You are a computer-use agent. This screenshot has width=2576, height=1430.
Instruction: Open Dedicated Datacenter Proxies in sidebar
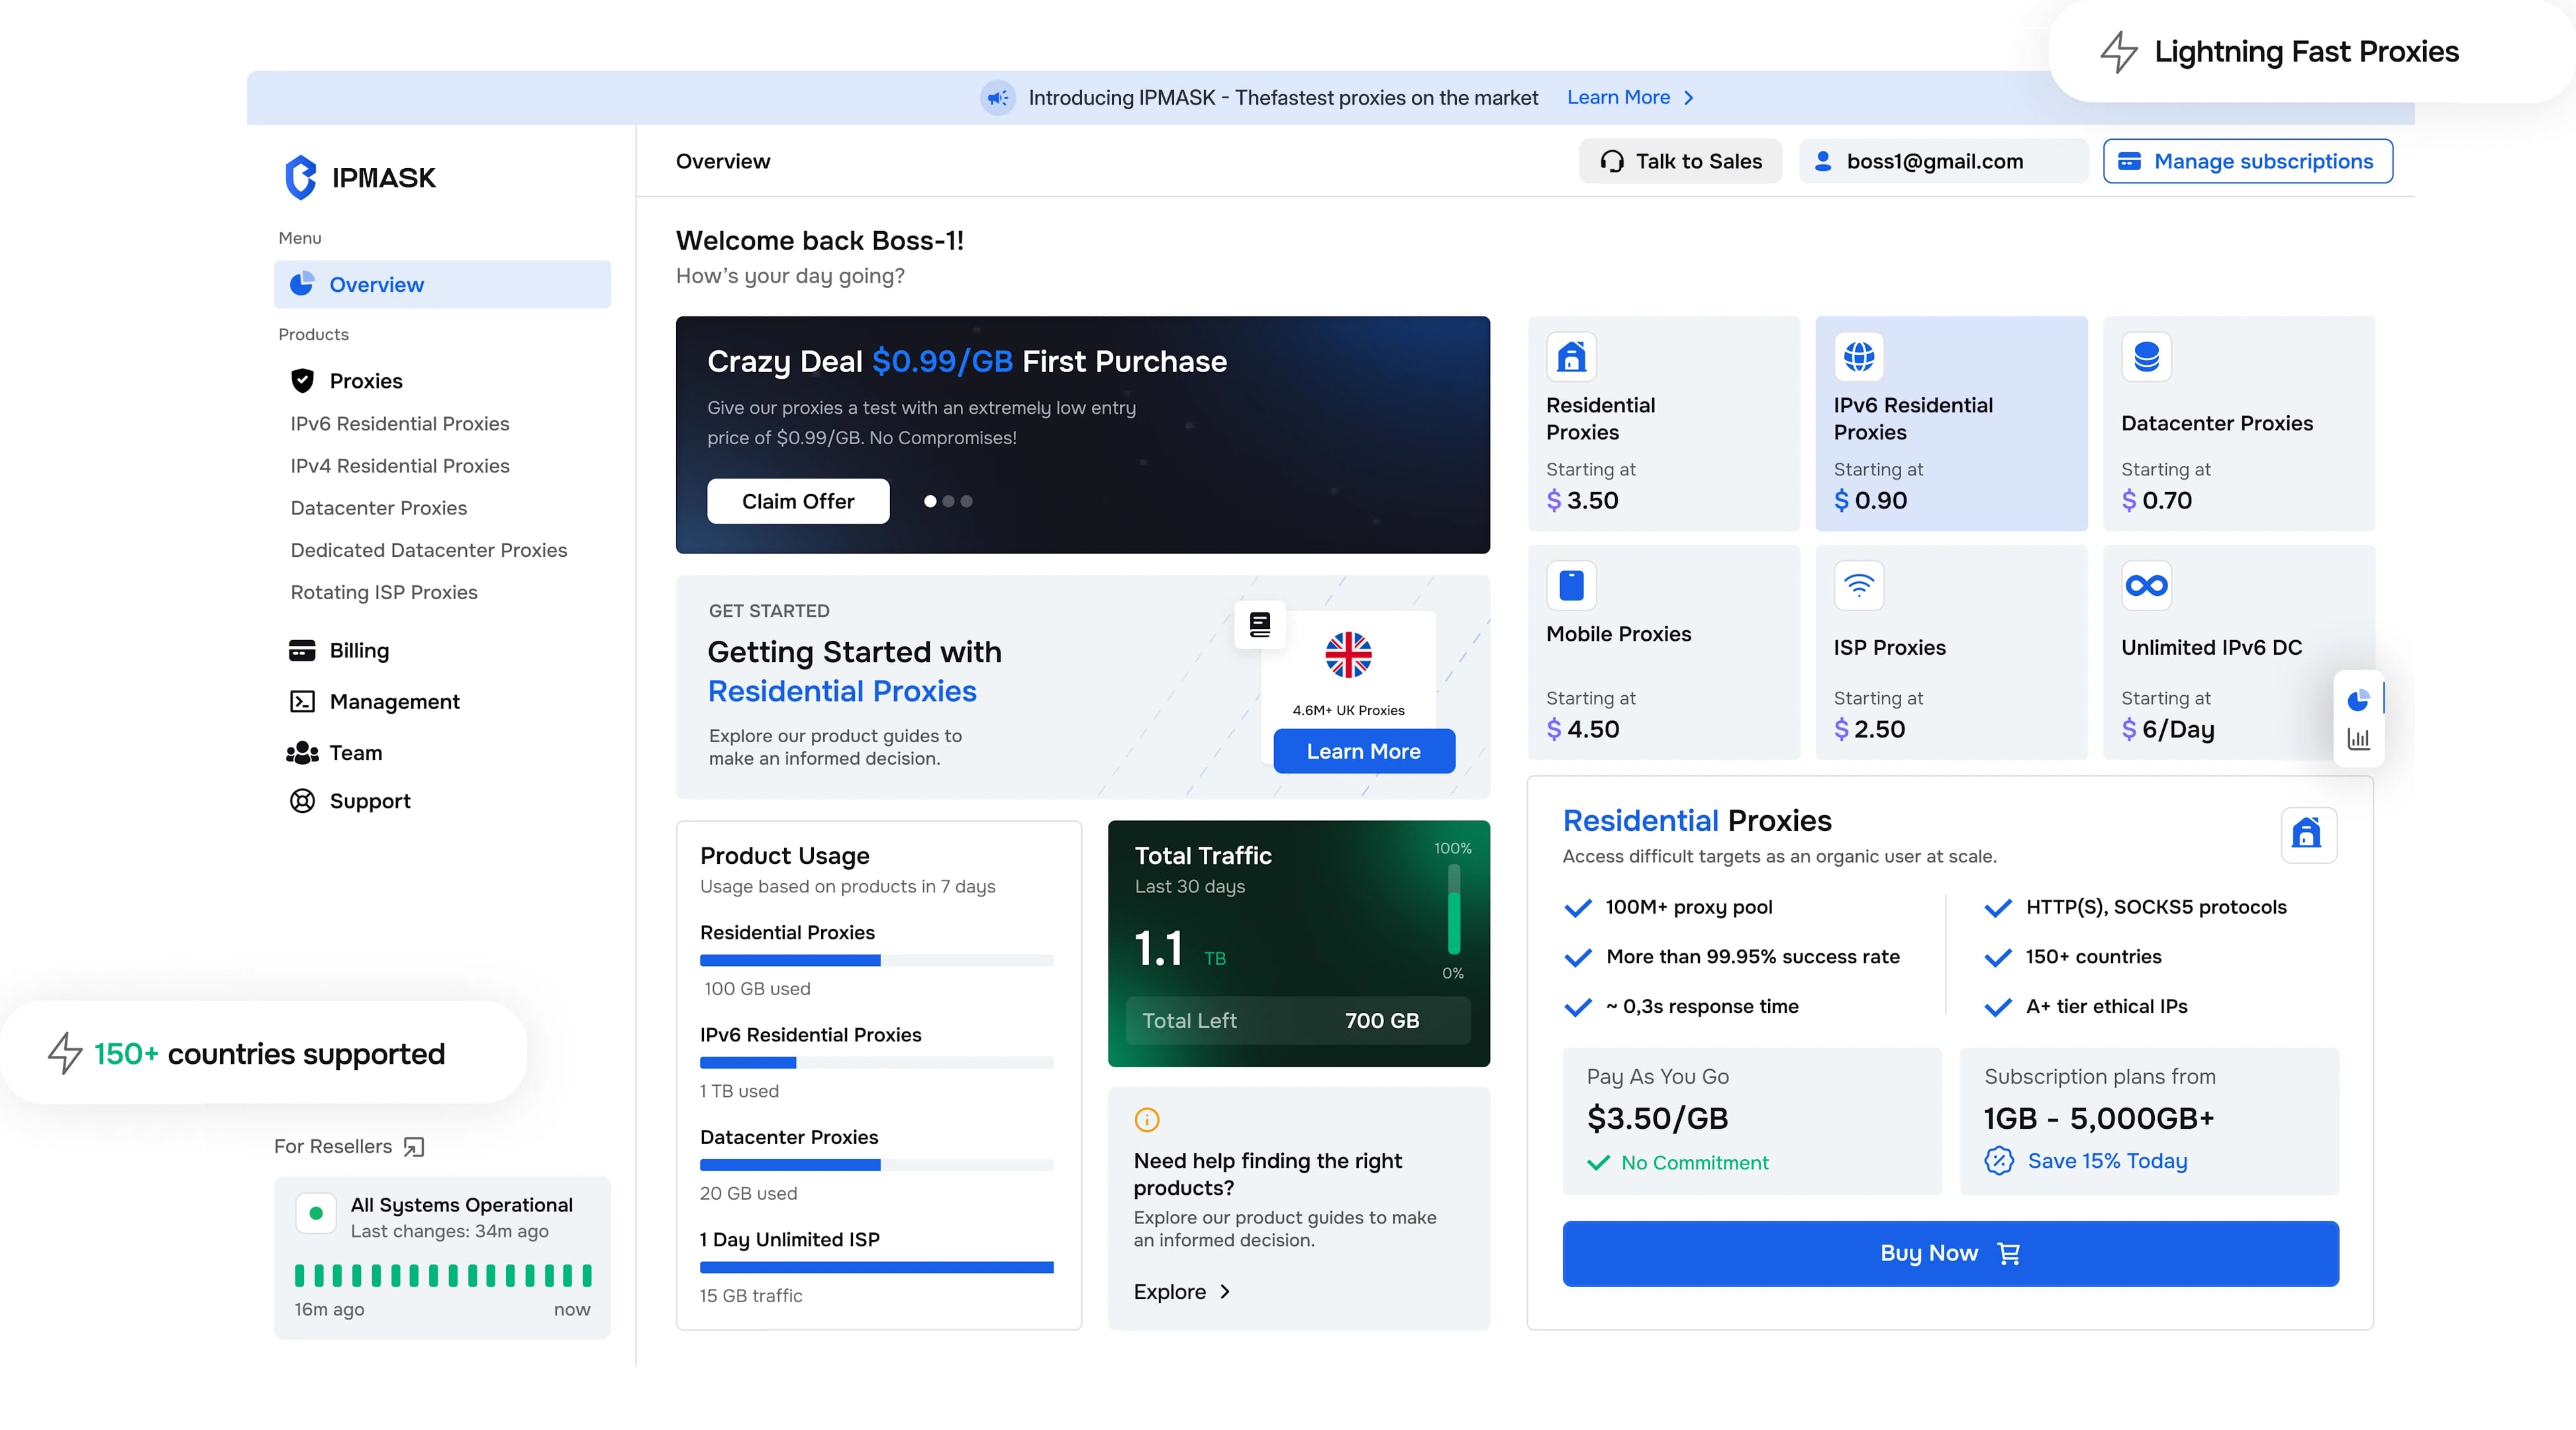coord(428,550)
